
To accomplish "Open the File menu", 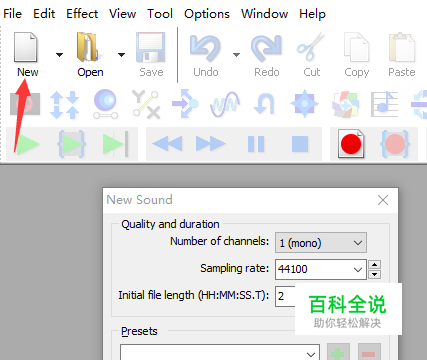I will pyautogui.click(x=12, y=14).
